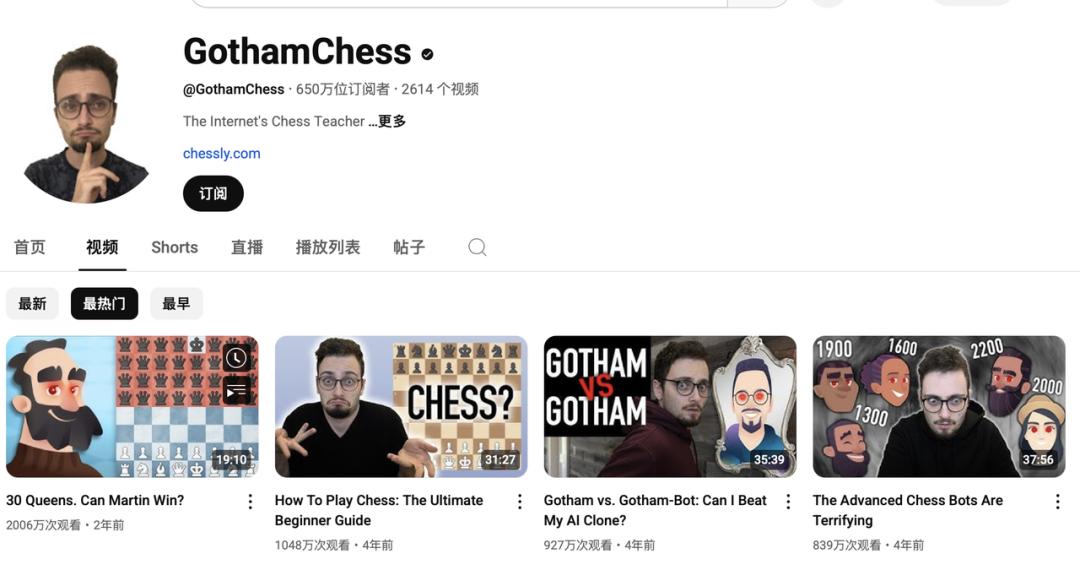
Task: Click the channel search magnifier icon
Action: pyautogui.click(x=477, y=247)
